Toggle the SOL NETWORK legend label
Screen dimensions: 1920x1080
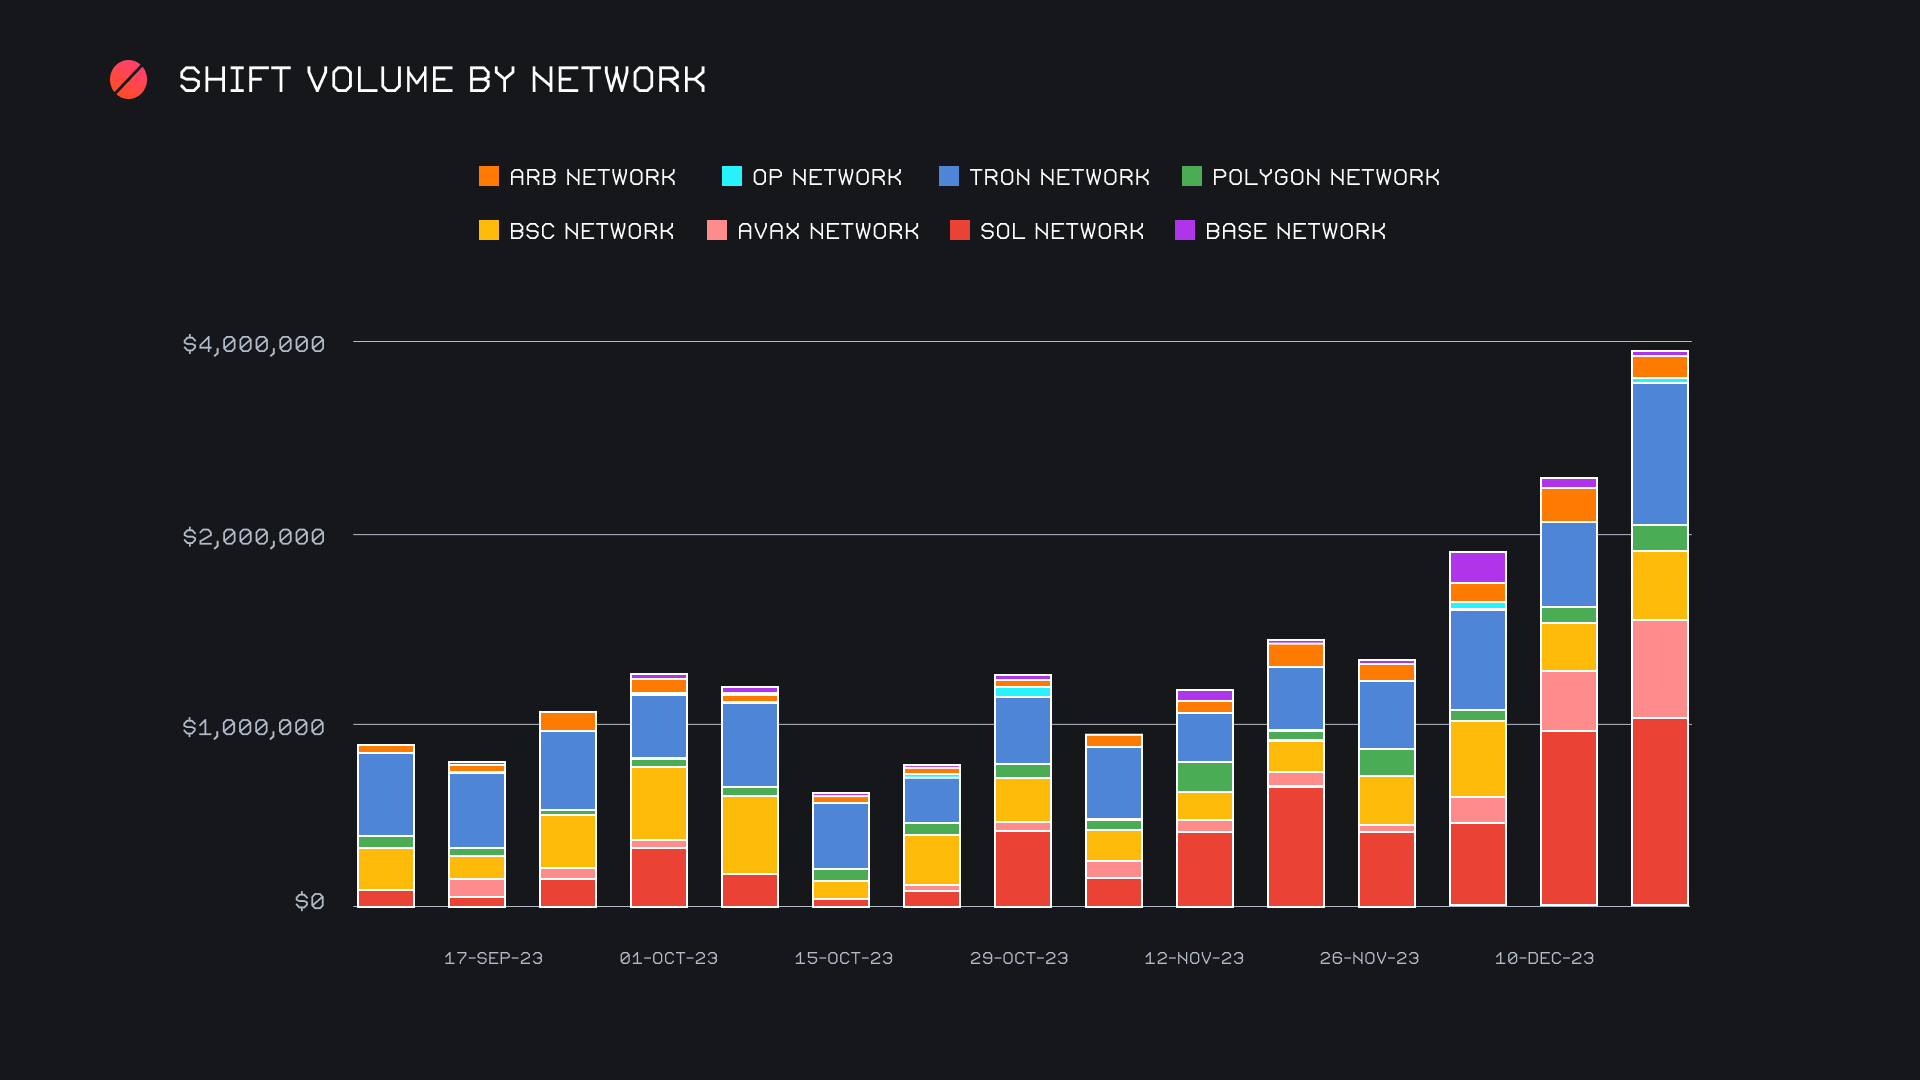[1061, 231]
